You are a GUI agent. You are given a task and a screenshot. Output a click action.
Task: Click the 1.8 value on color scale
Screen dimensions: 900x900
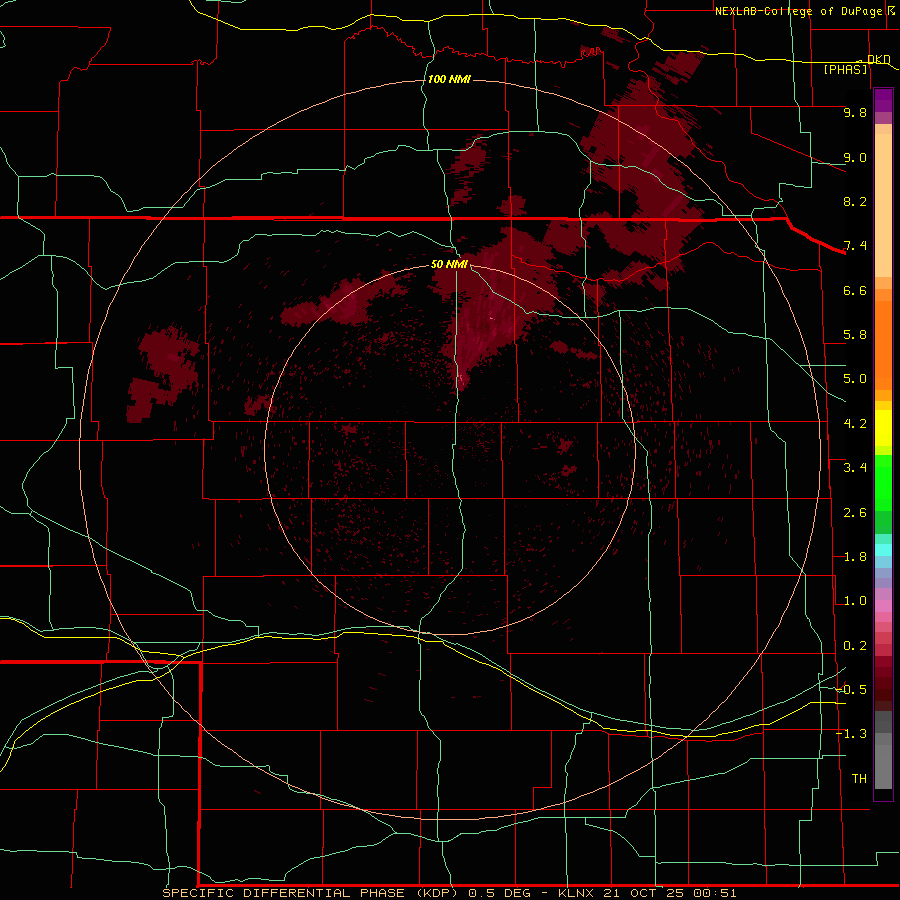855,557
